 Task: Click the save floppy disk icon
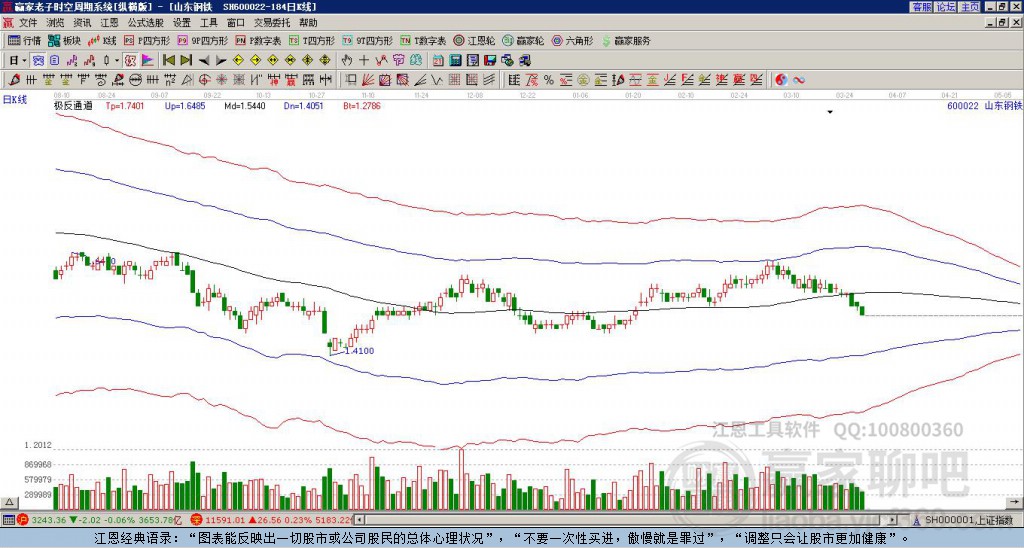pyautogui.click(x=489, y=60)
